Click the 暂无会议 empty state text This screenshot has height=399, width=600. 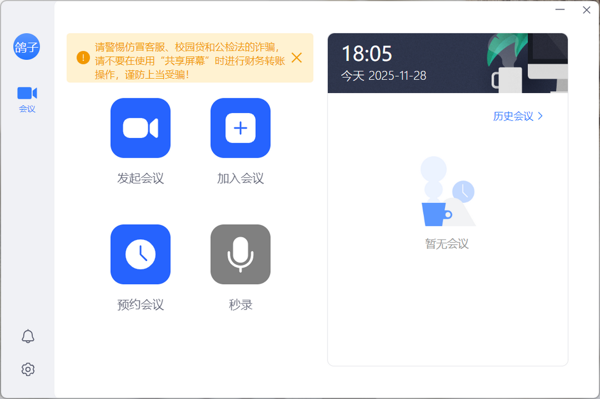[x=447, y=244]
